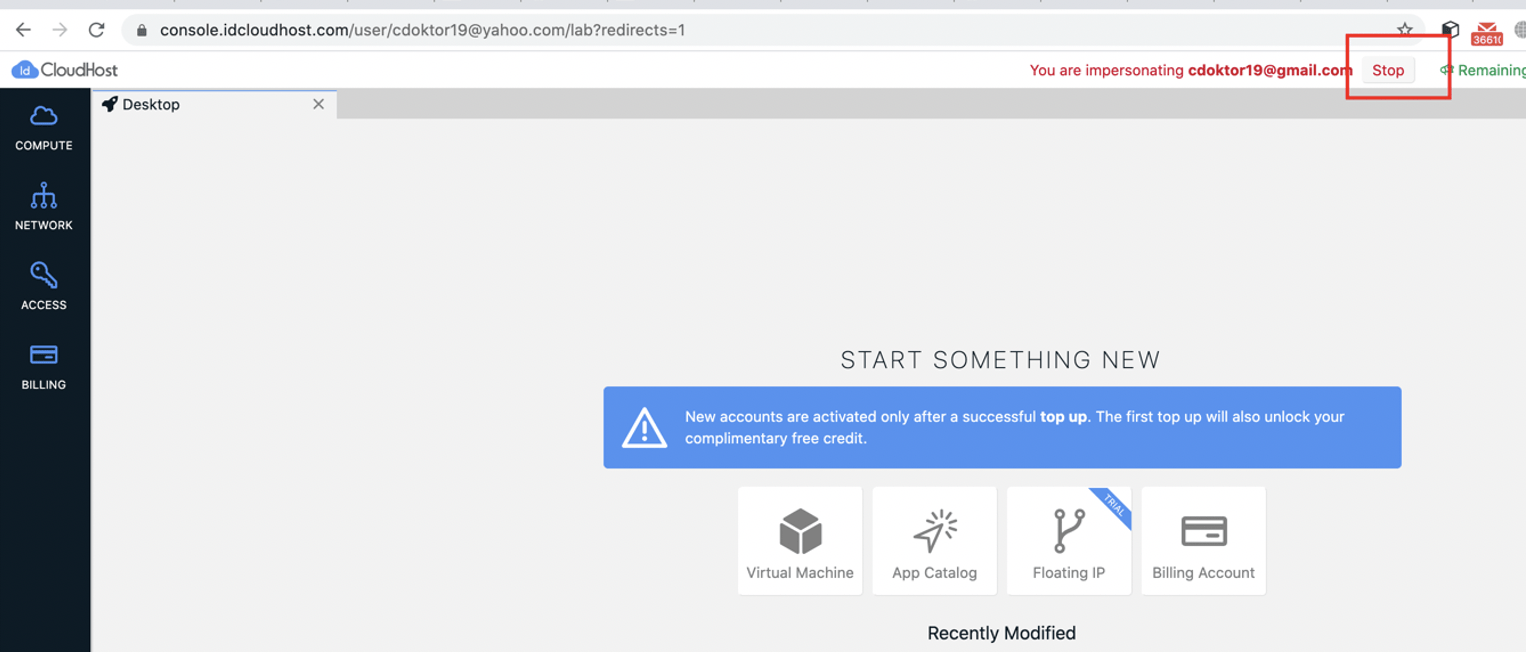This screenshot has height=654, width=1526.
Task: Open the Floating IP trial option
Action: click(x=1068, y=540)
